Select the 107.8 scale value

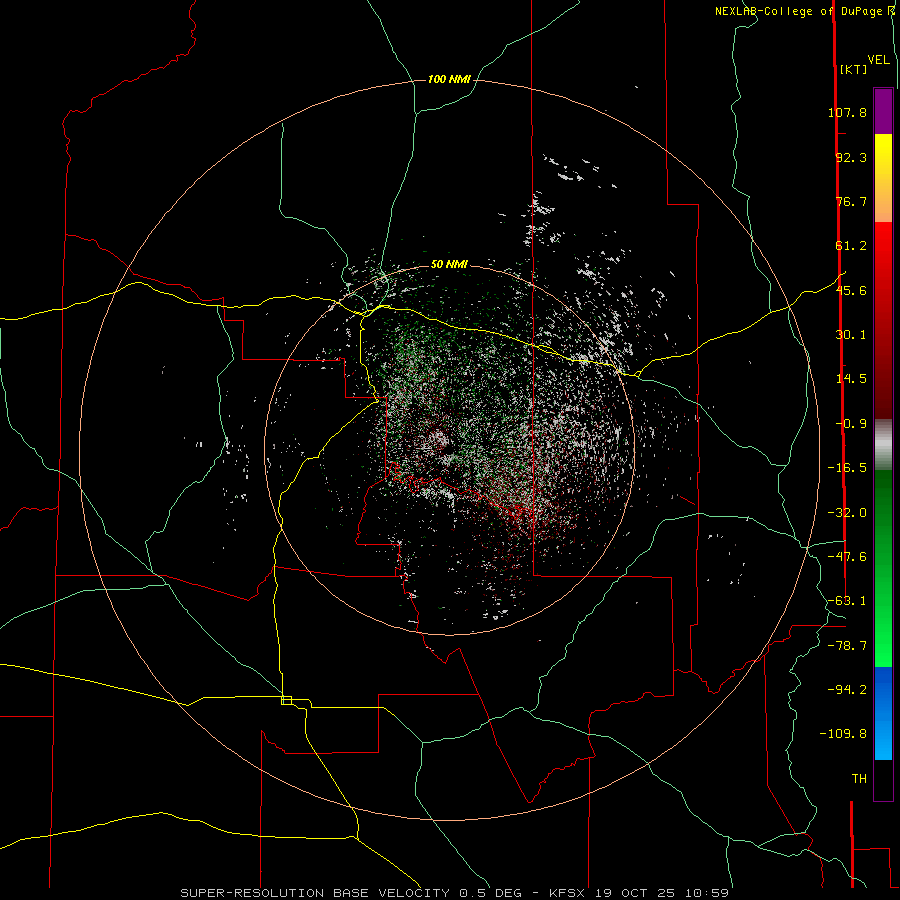click(847, 112)
